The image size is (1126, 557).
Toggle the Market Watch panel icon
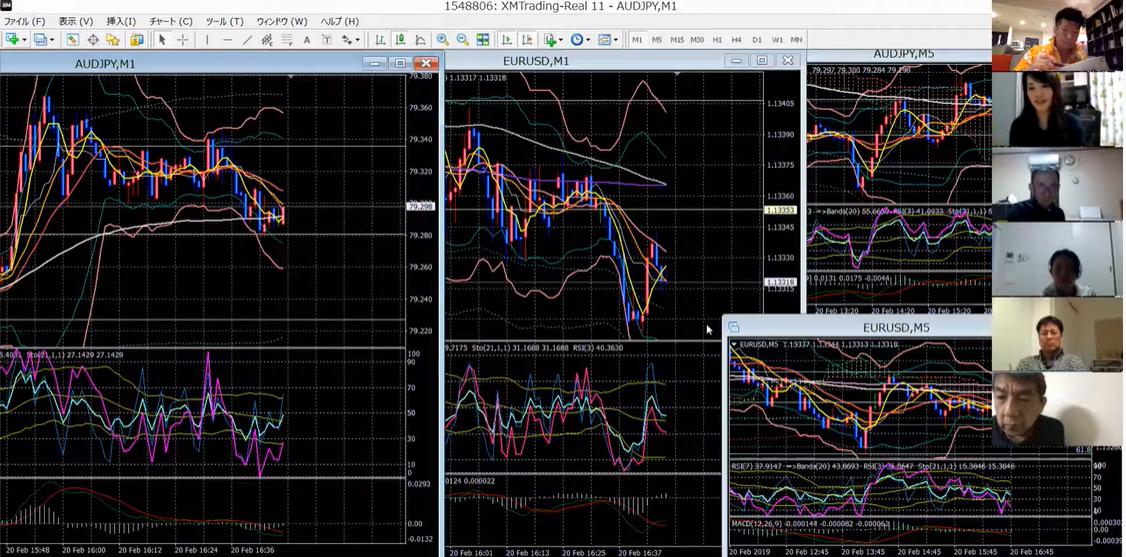(x=73, y=39)
